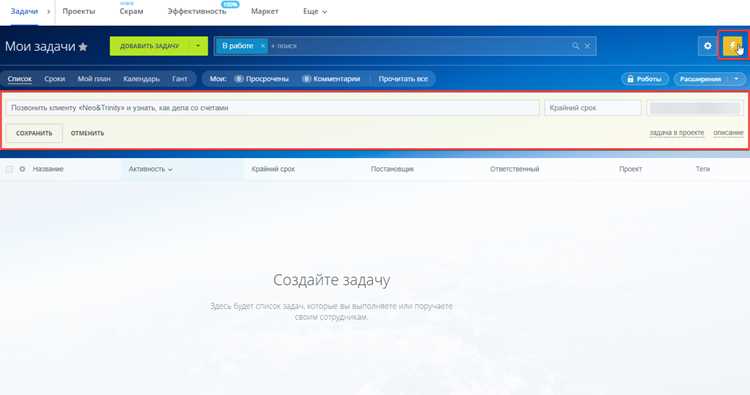
Task: Switch to Проекты tab
Action: [x=79, y=11]
